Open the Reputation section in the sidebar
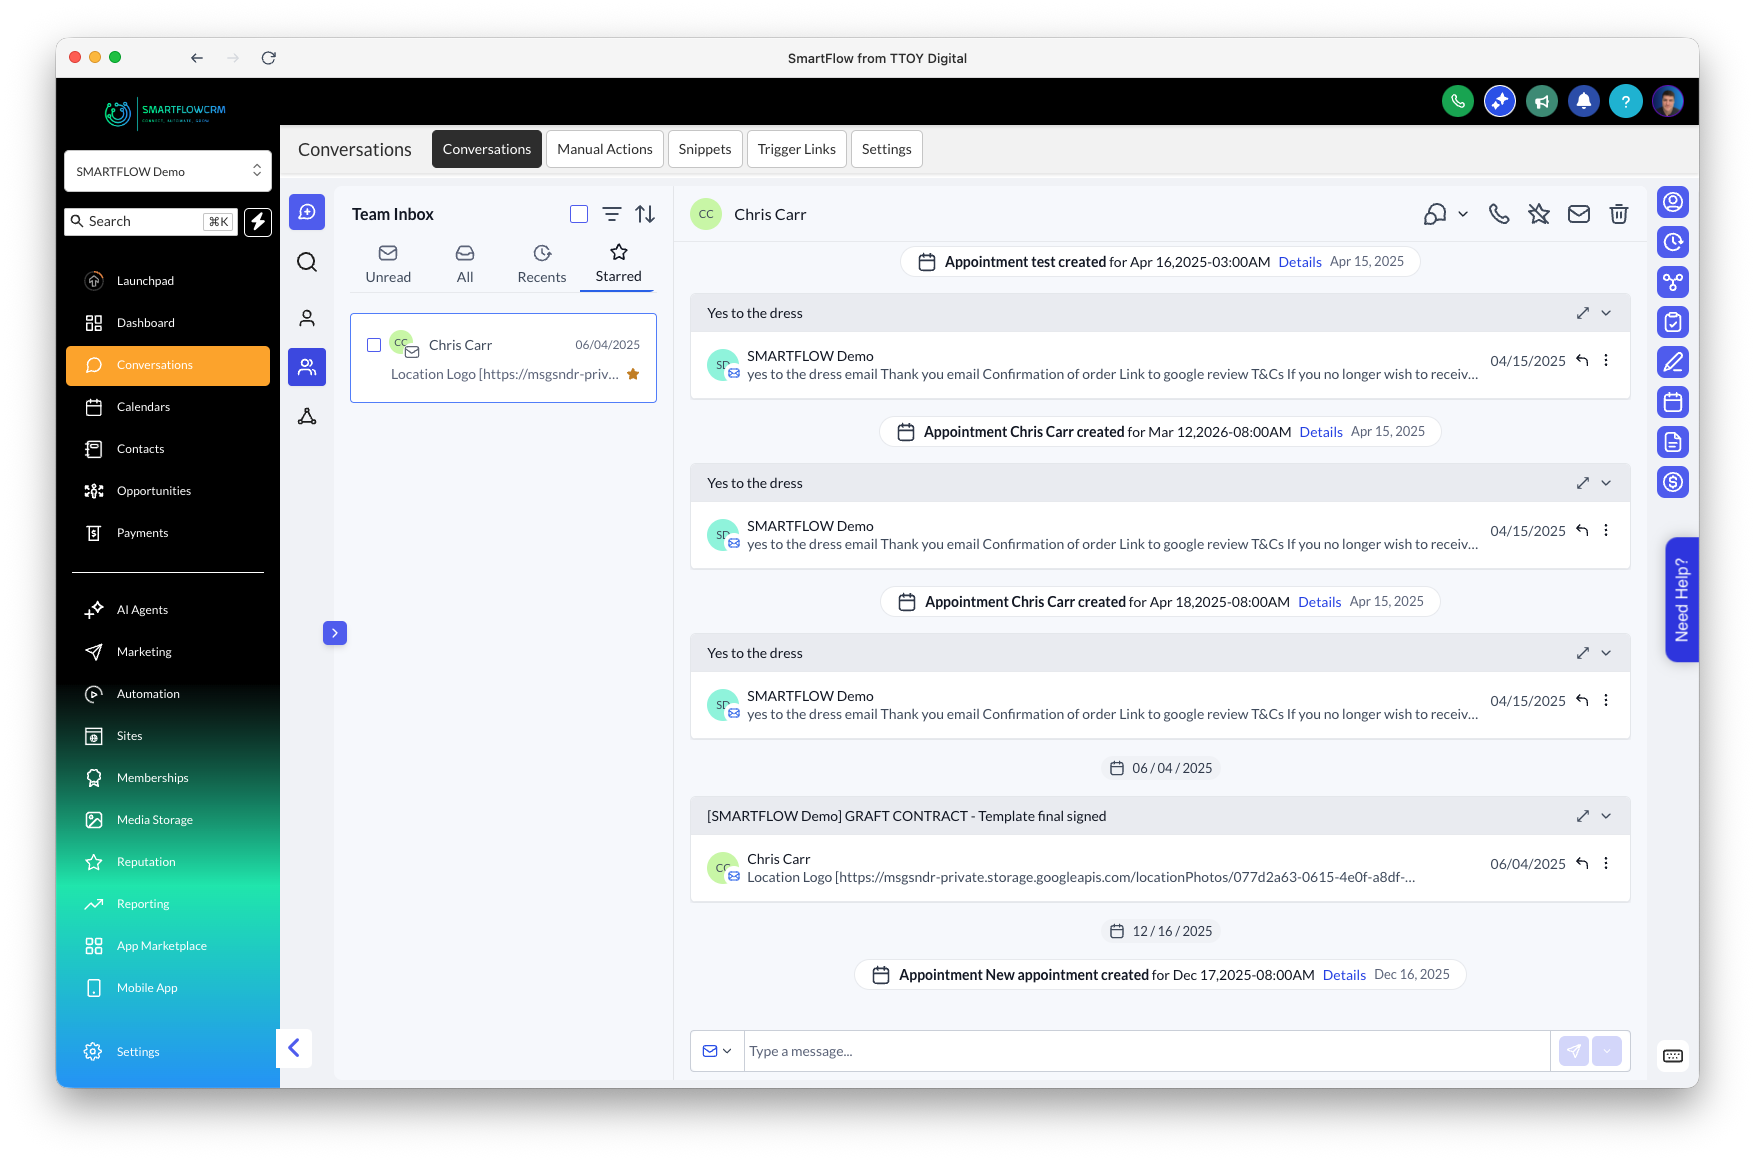The image size is (1755, 1162). pos(146,861)
